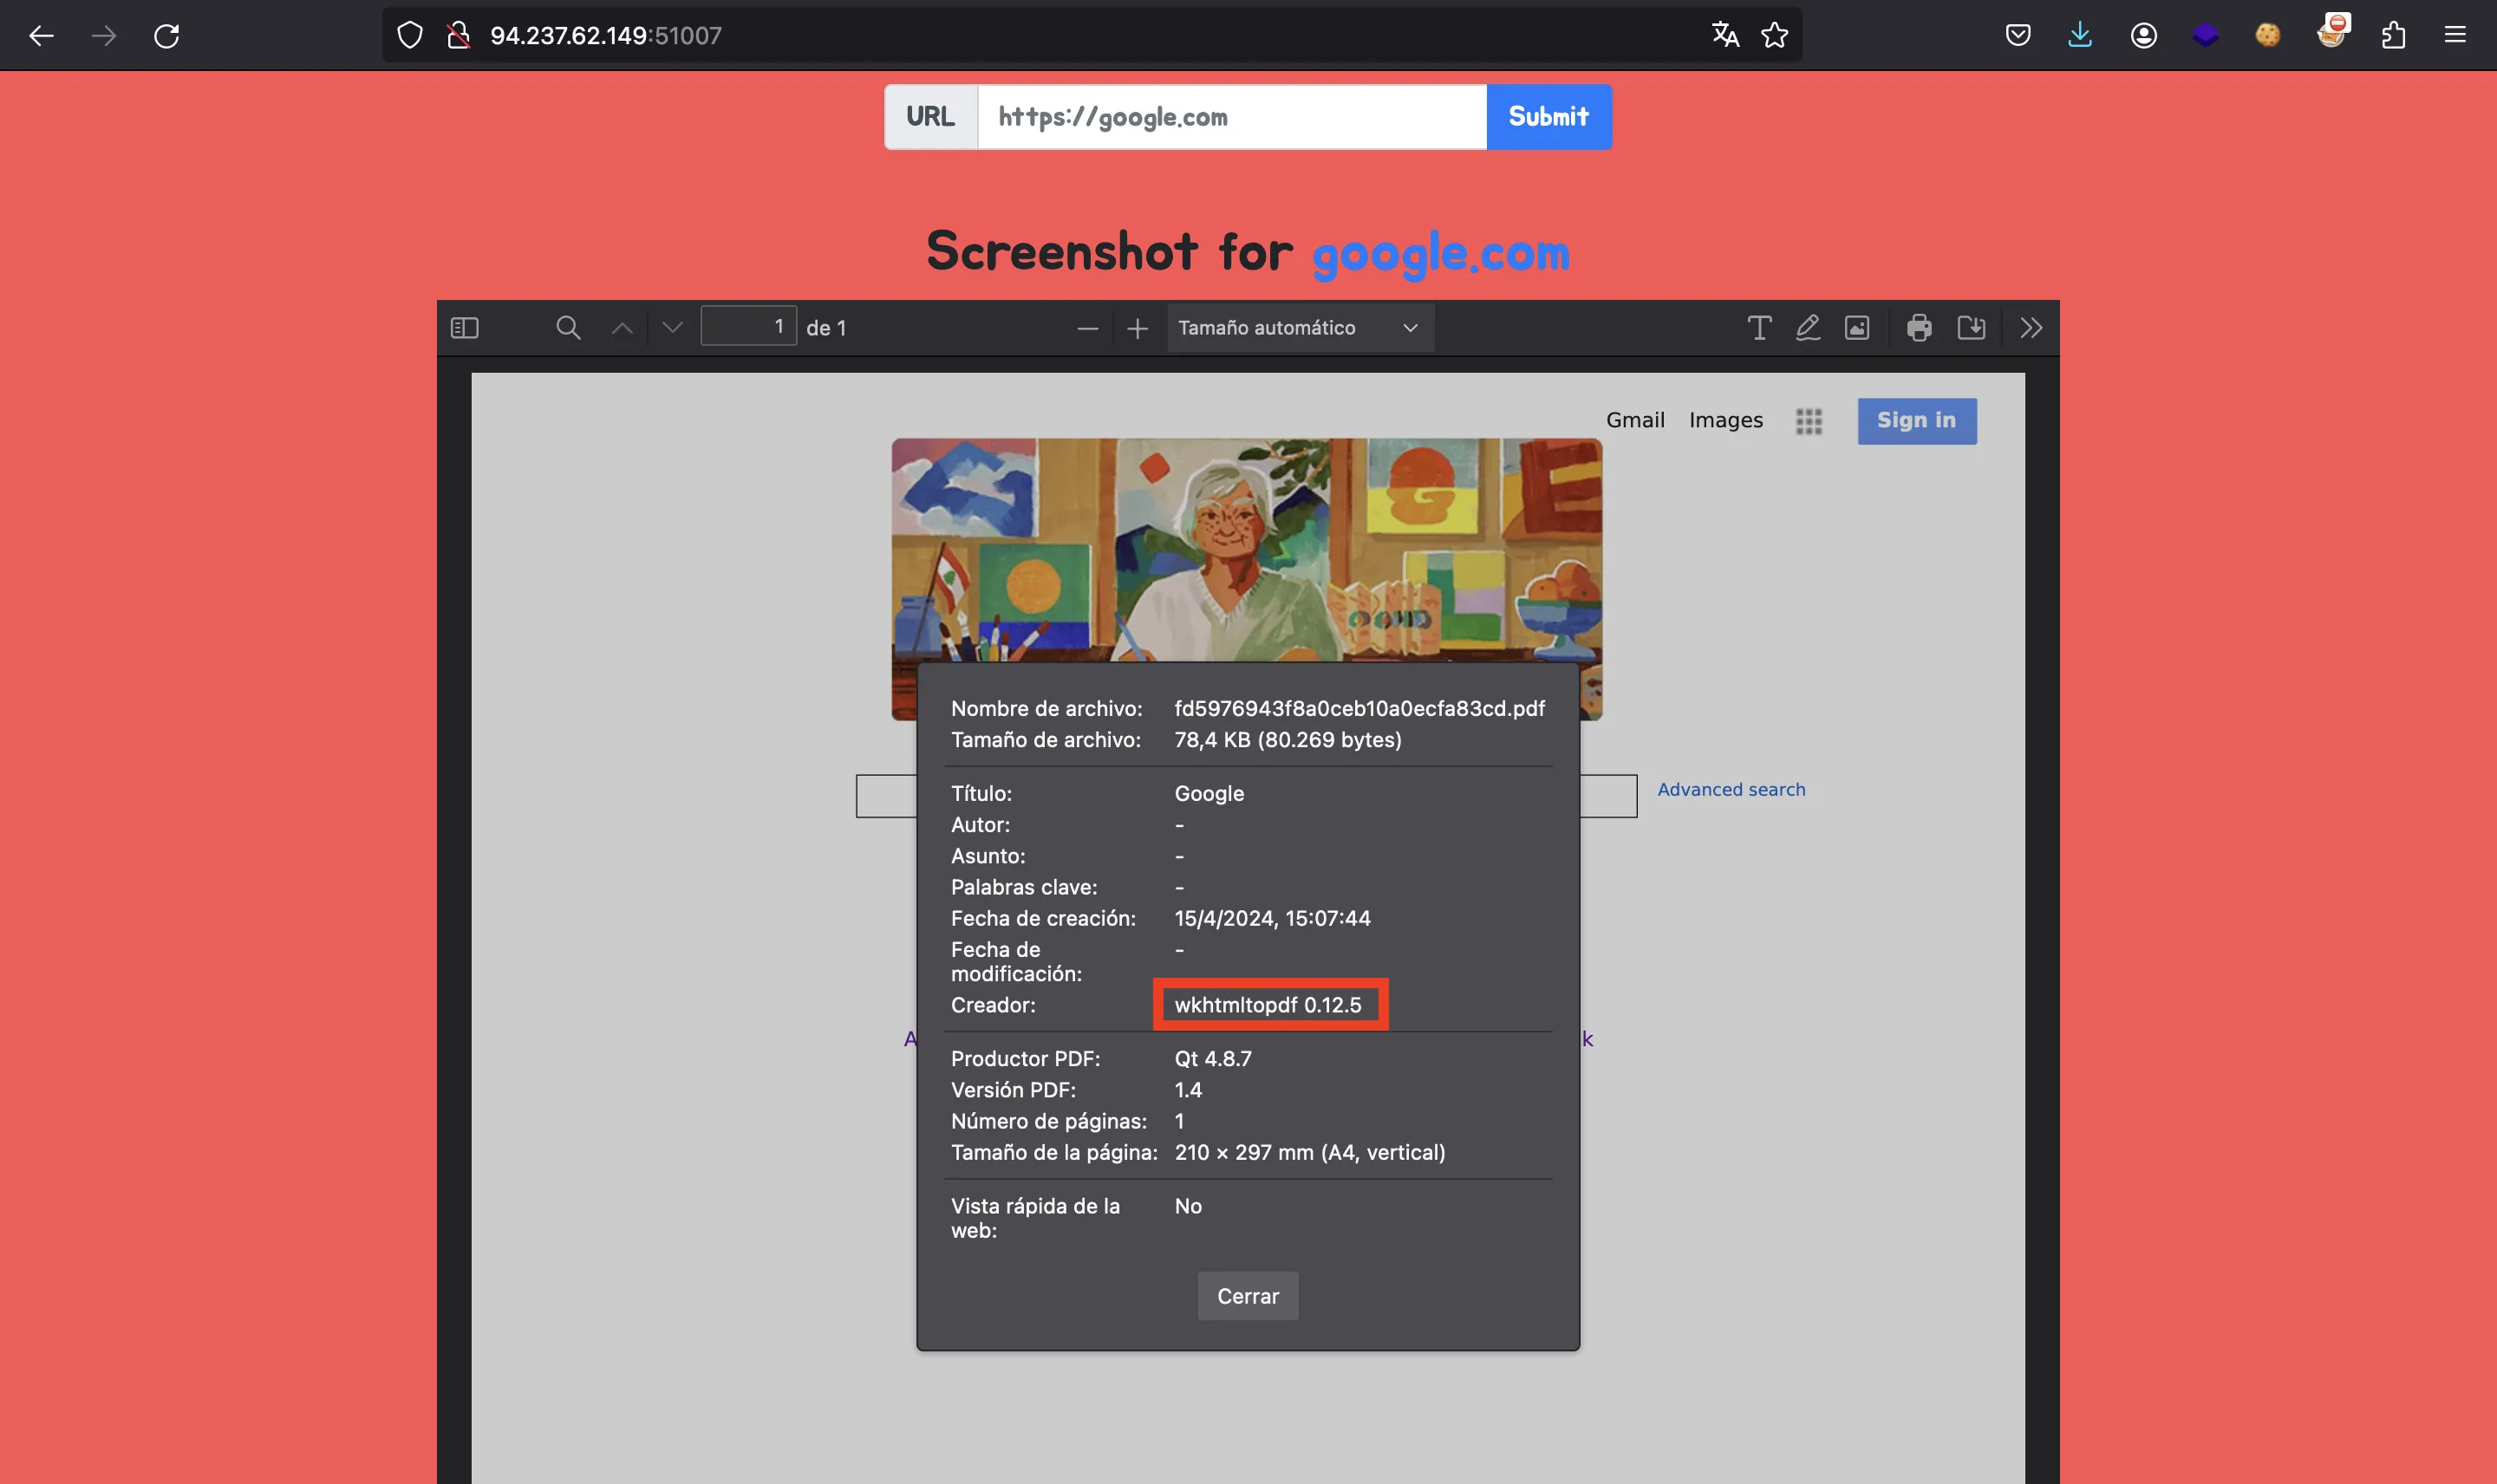
Task: Select the PDF draw pencil tool
Action: click(x=1808, y=328)
